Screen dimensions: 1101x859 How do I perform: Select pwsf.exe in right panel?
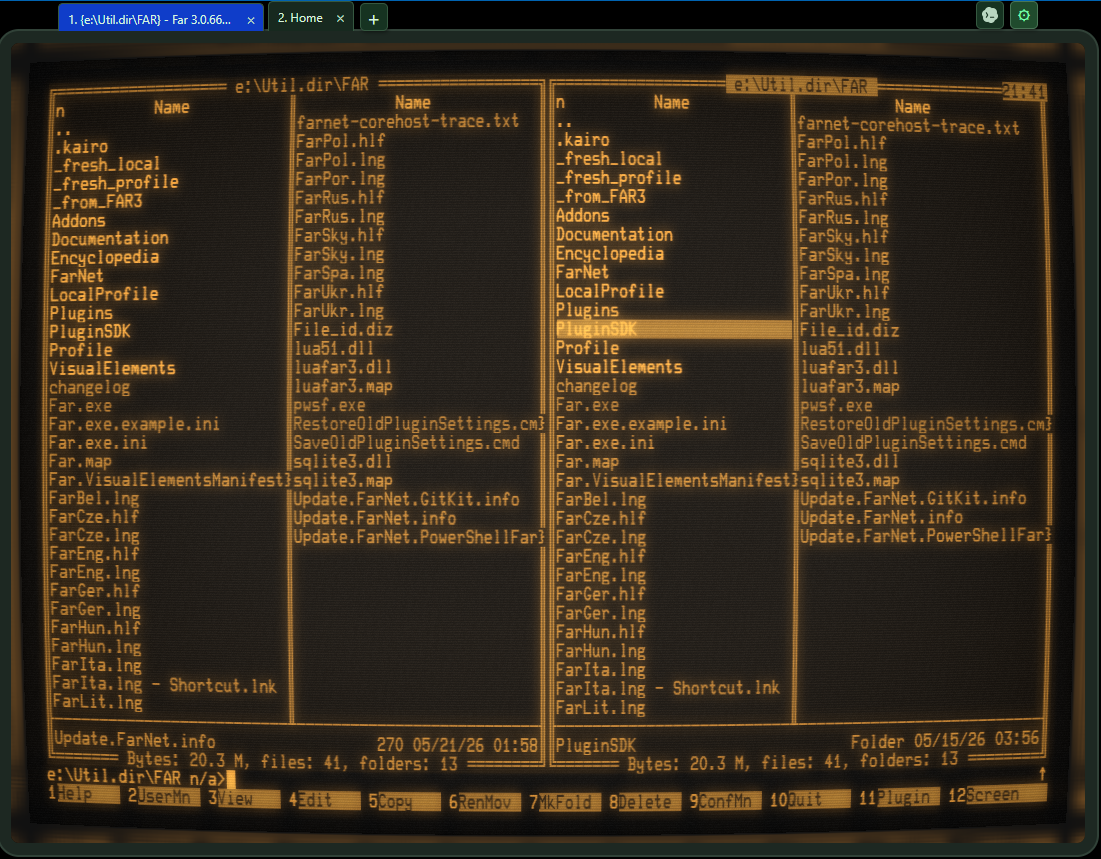point(836,405)
